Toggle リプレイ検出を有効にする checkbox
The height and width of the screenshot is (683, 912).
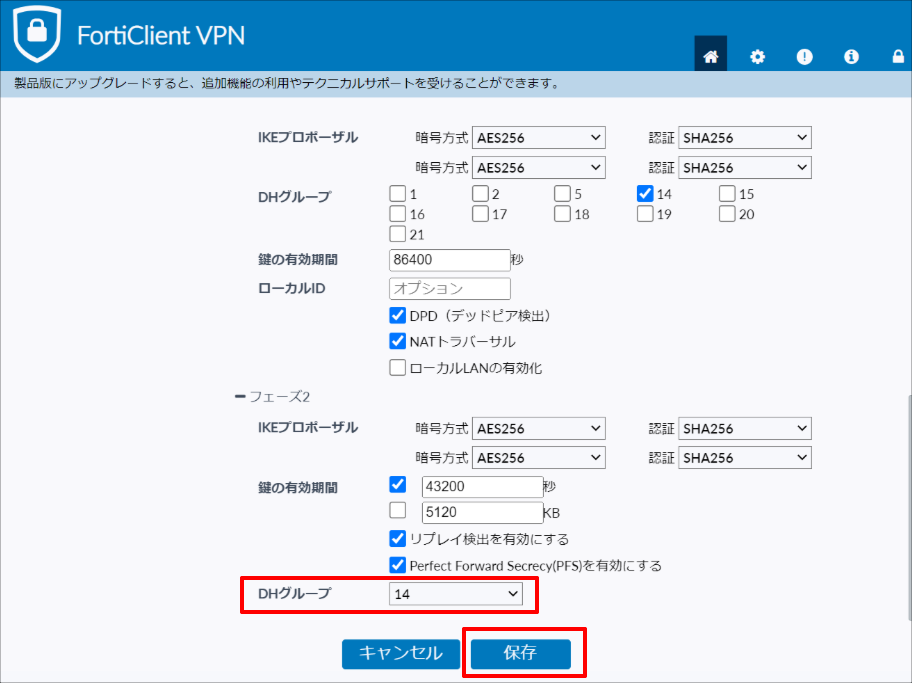[x=397, y=539]
